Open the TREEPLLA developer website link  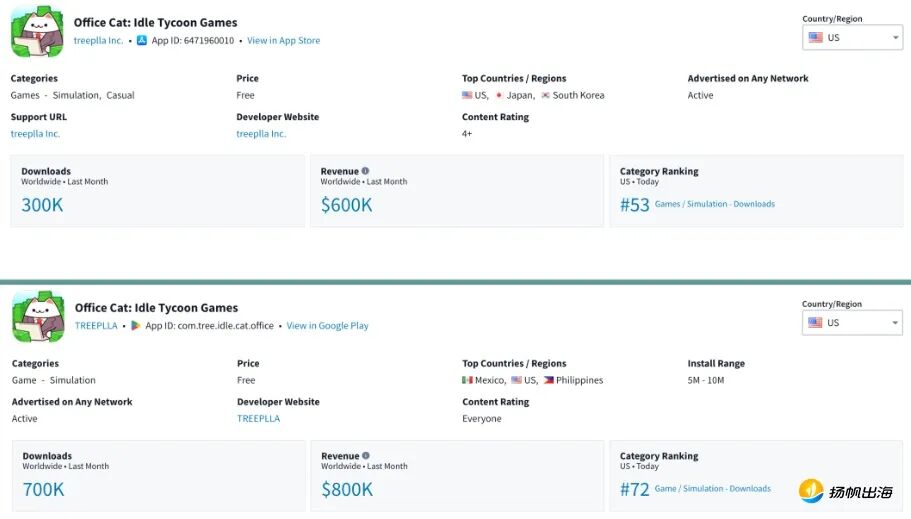tap(258, 419)
